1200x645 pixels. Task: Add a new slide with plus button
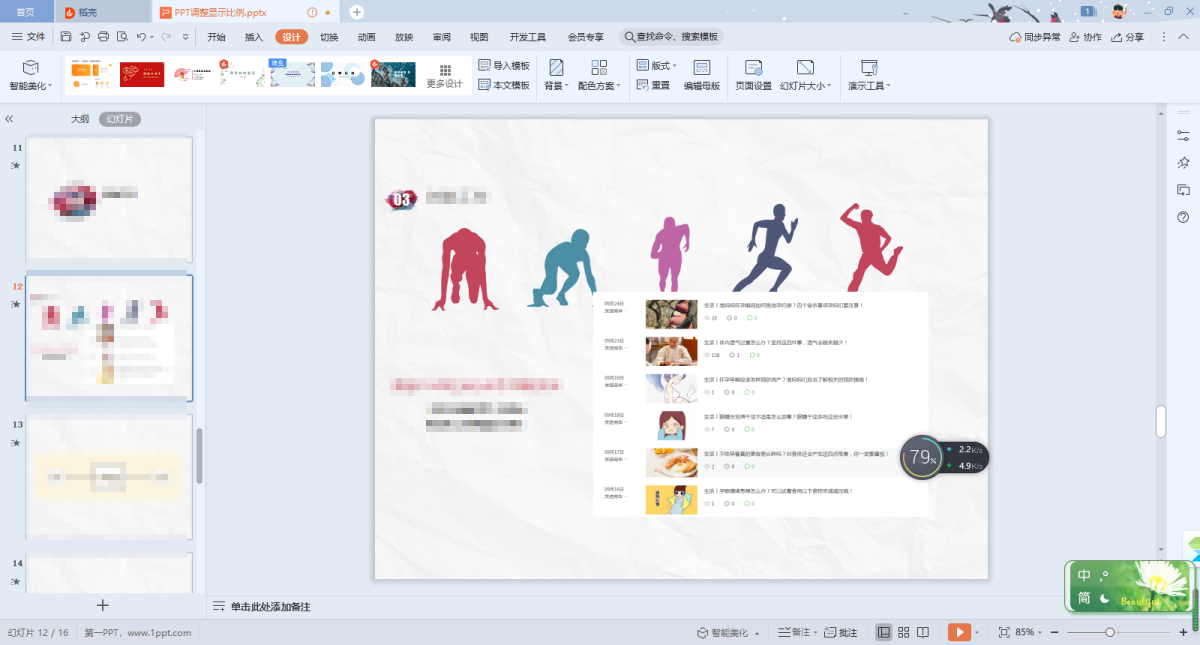(x=102, y=605)
